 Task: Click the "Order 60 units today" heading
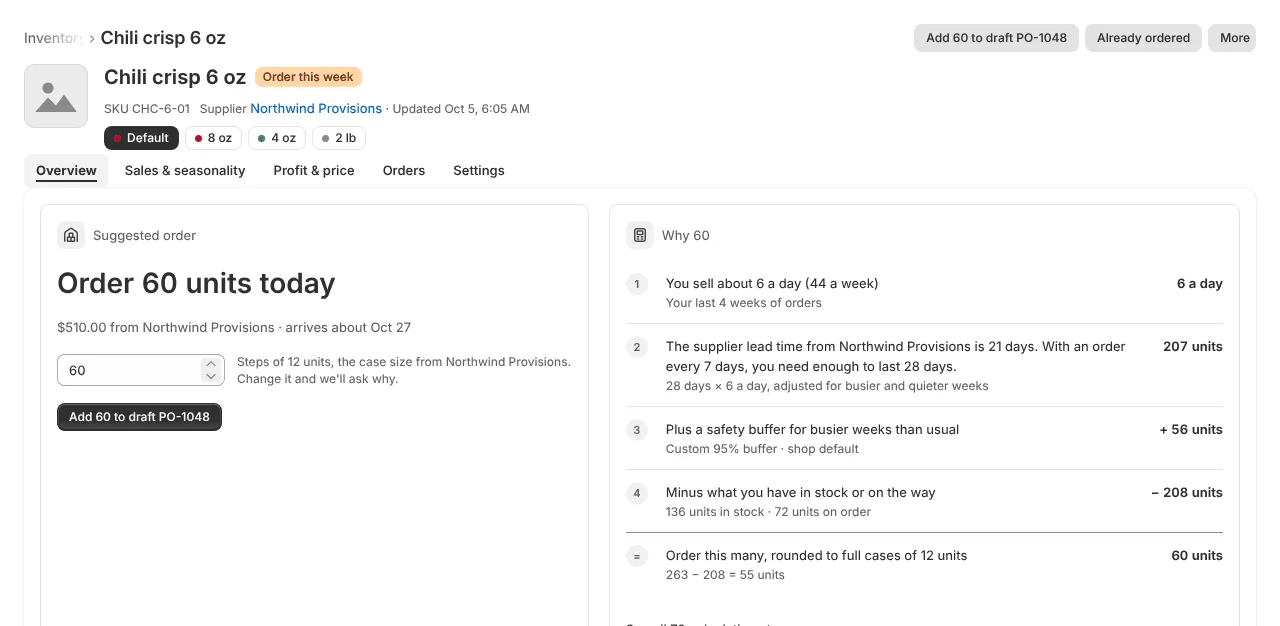point(196,284)
